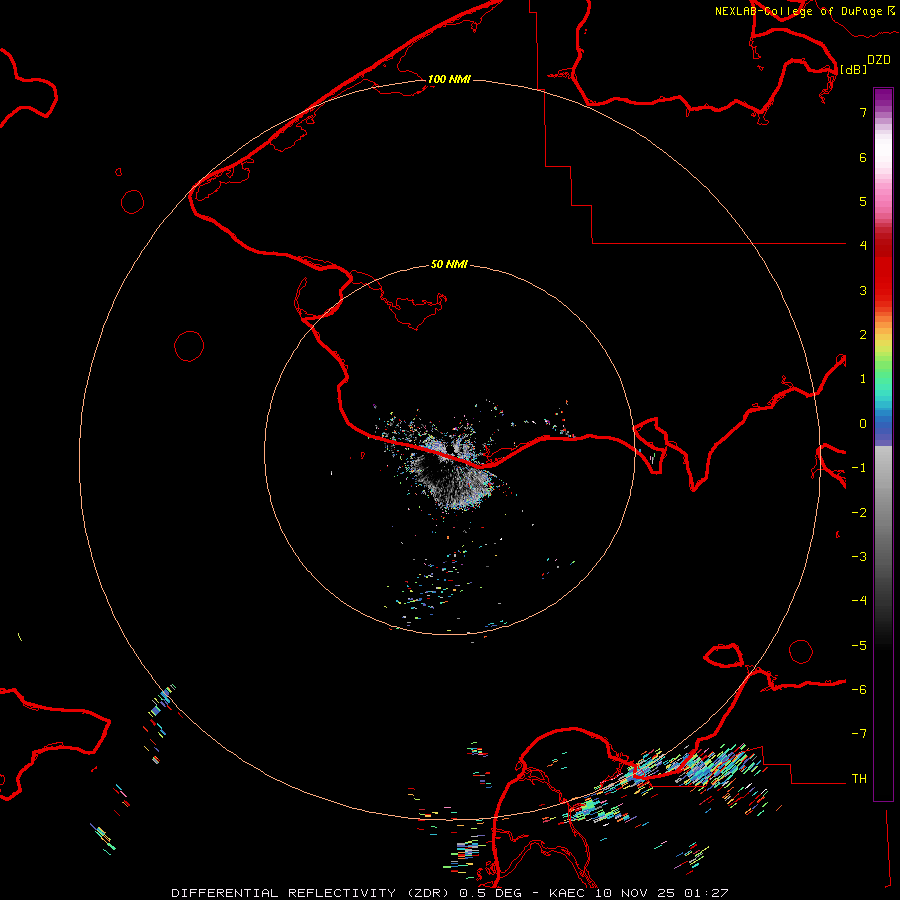Click the DZD product label
This screenshot has height=900, width=900.
(x=879, y=59)
